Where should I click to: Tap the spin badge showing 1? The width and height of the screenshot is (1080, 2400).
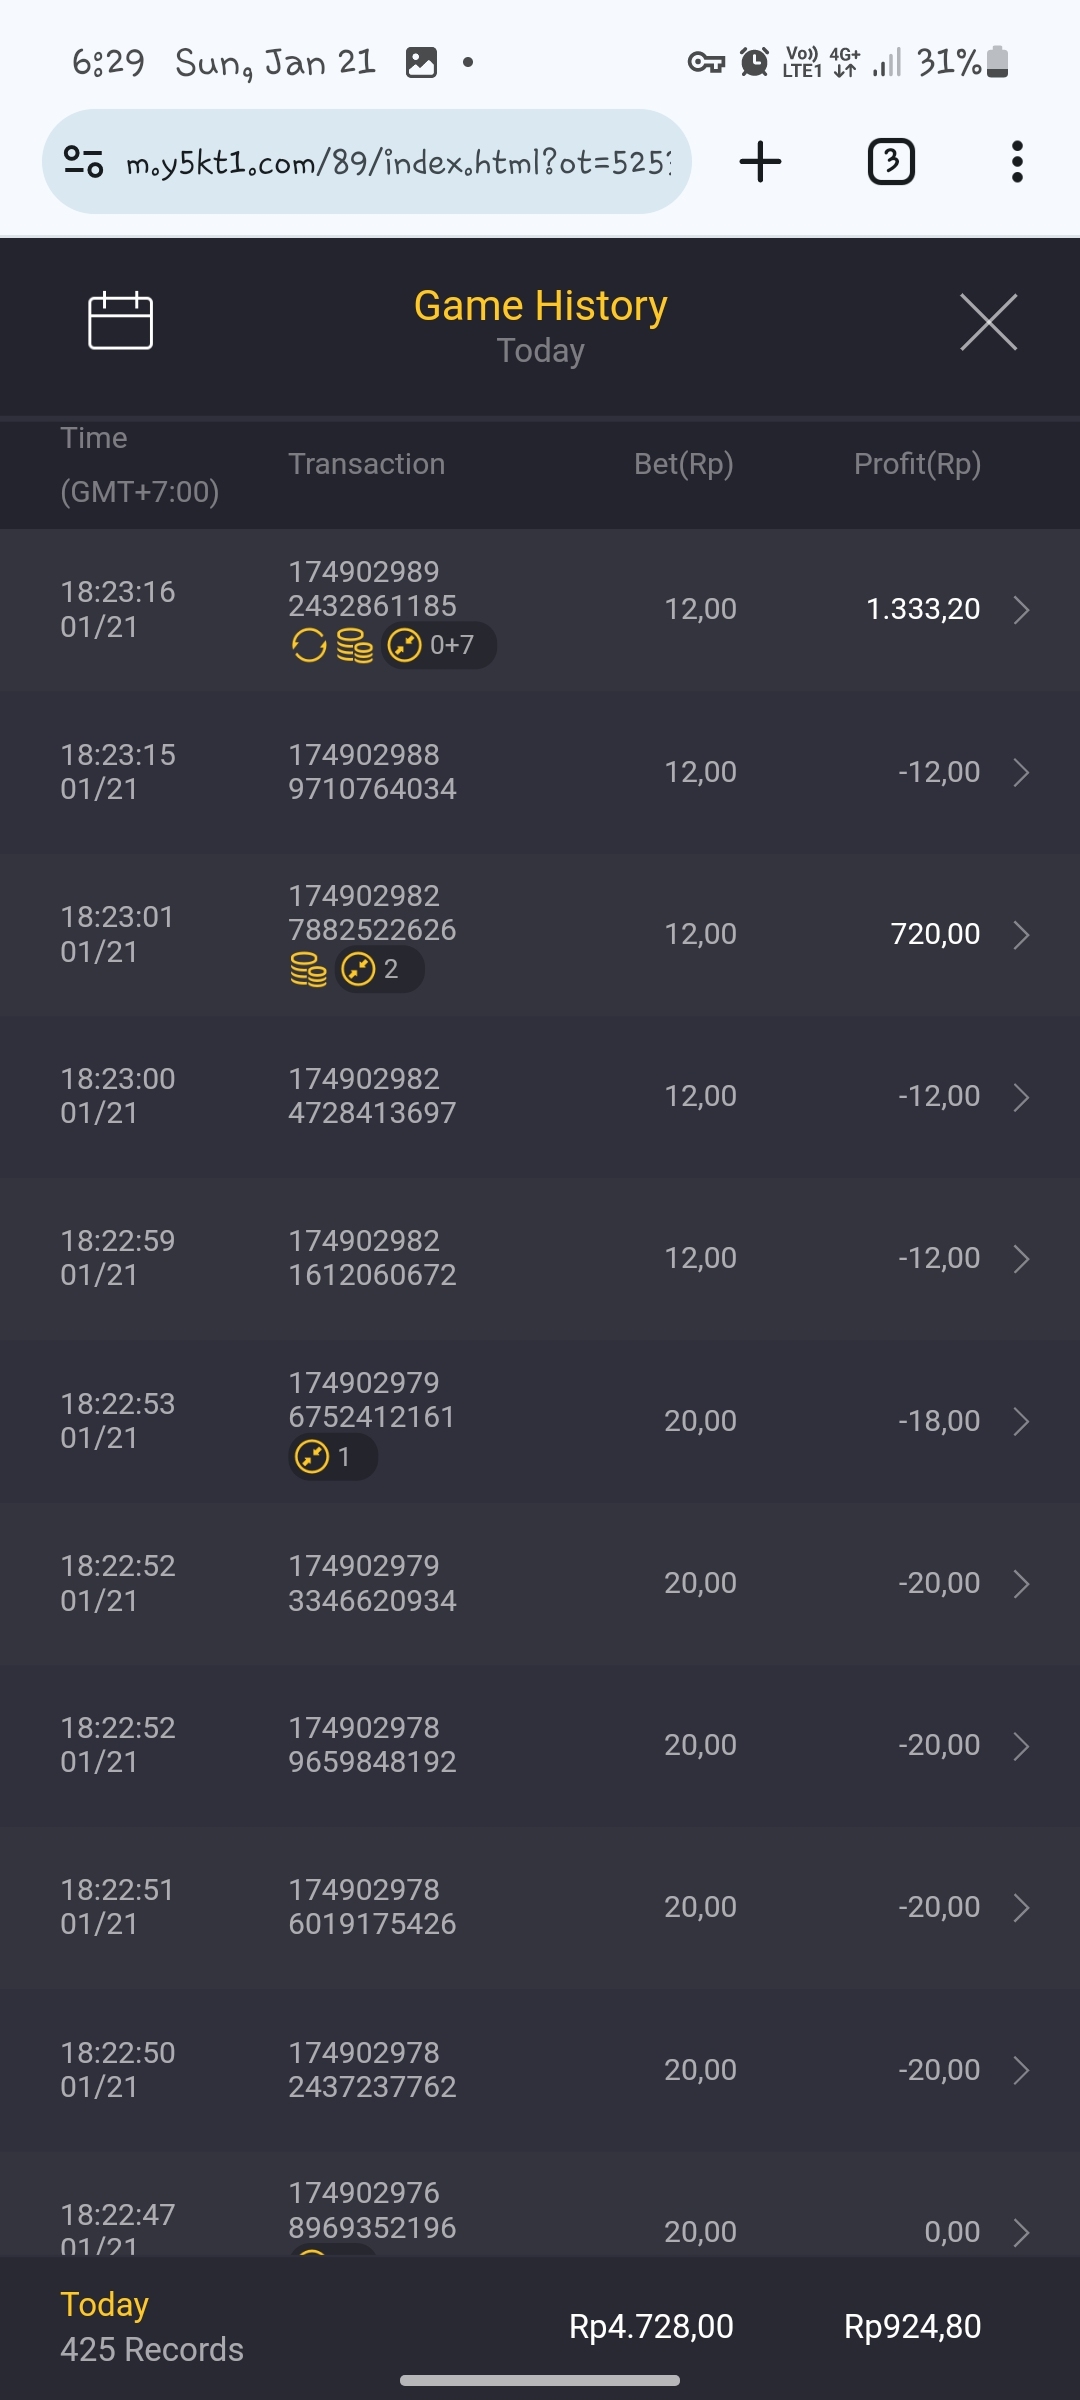331,1457
